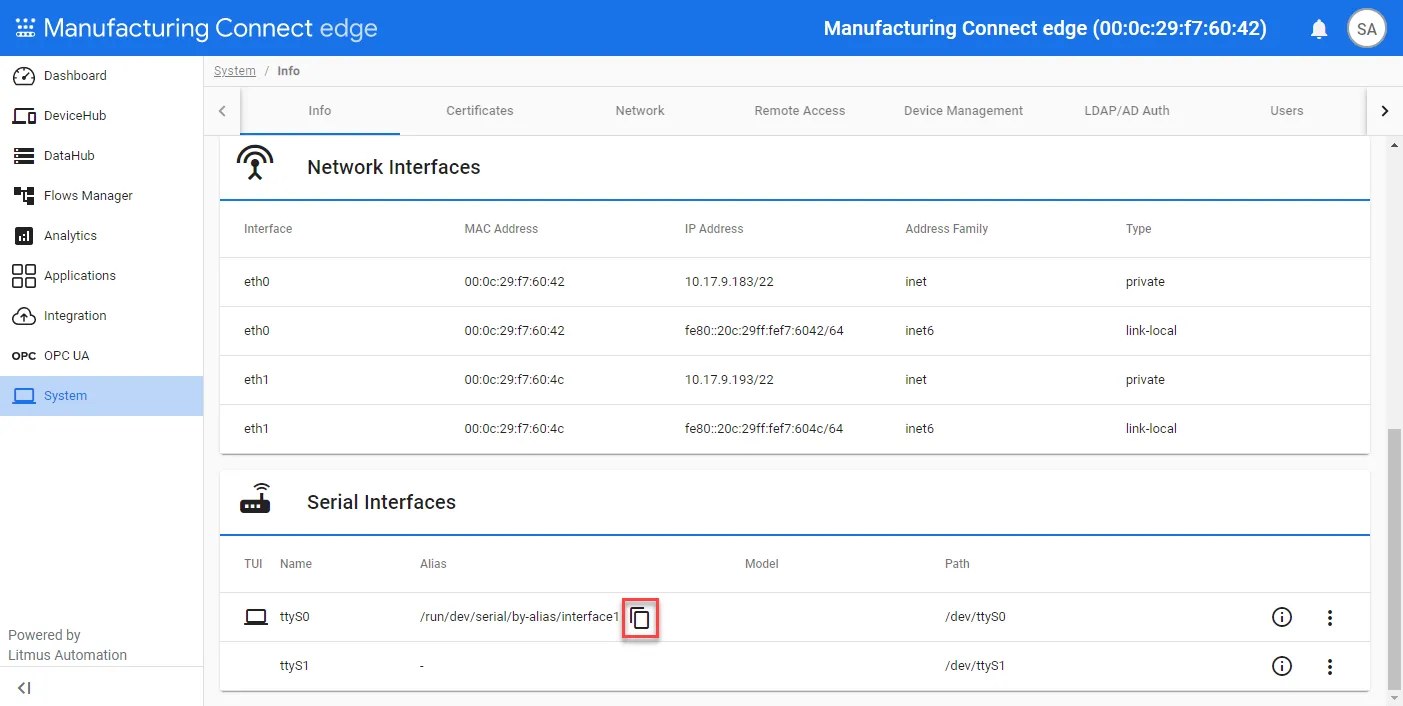
Task: Copy the ttyS0 alias path
Action: (x=640, y=618)
